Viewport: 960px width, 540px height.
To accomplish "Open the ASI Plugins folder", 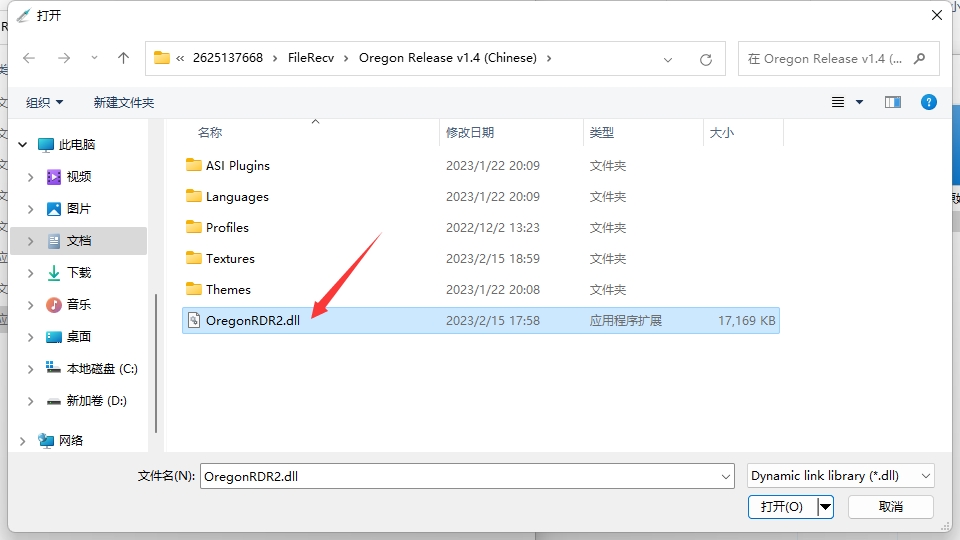I will click(x=237, y=166).
